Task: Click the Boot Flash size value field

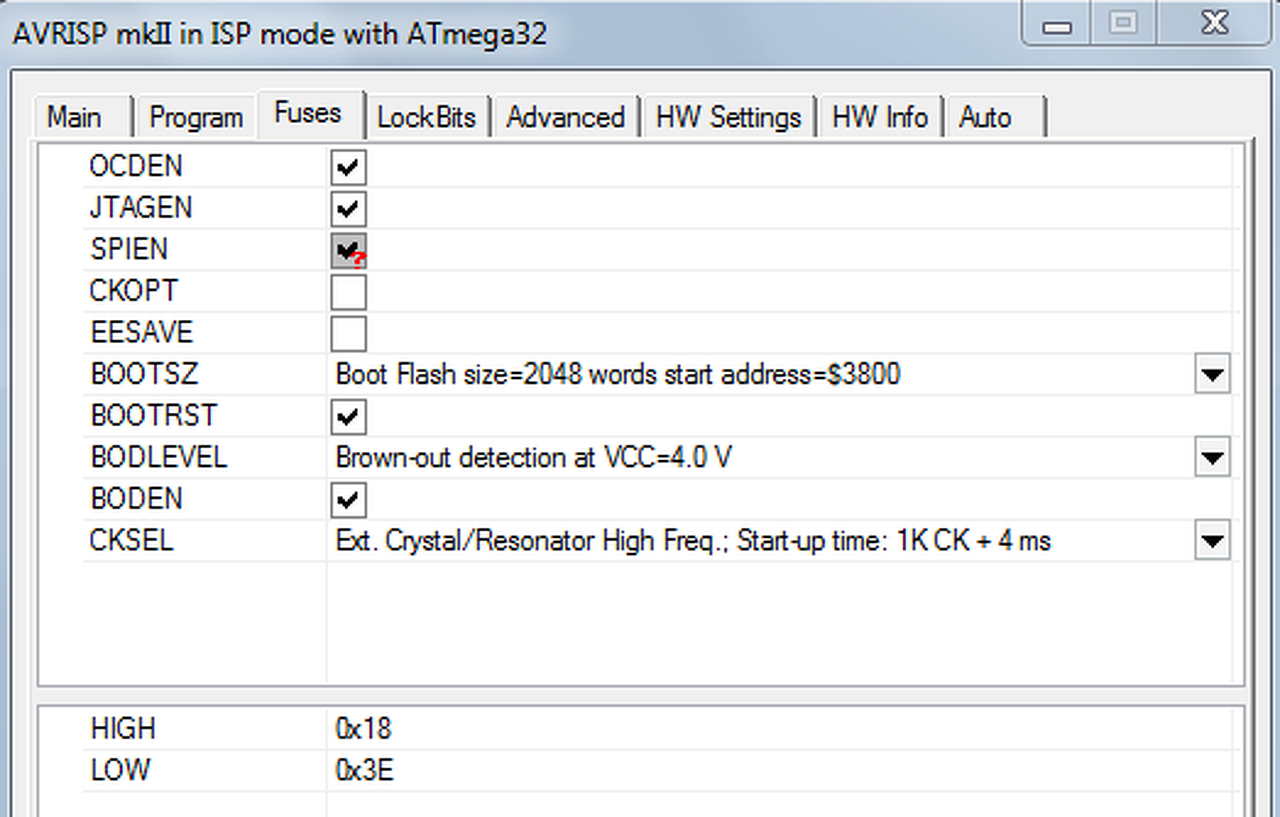Action: coord(762,375)
